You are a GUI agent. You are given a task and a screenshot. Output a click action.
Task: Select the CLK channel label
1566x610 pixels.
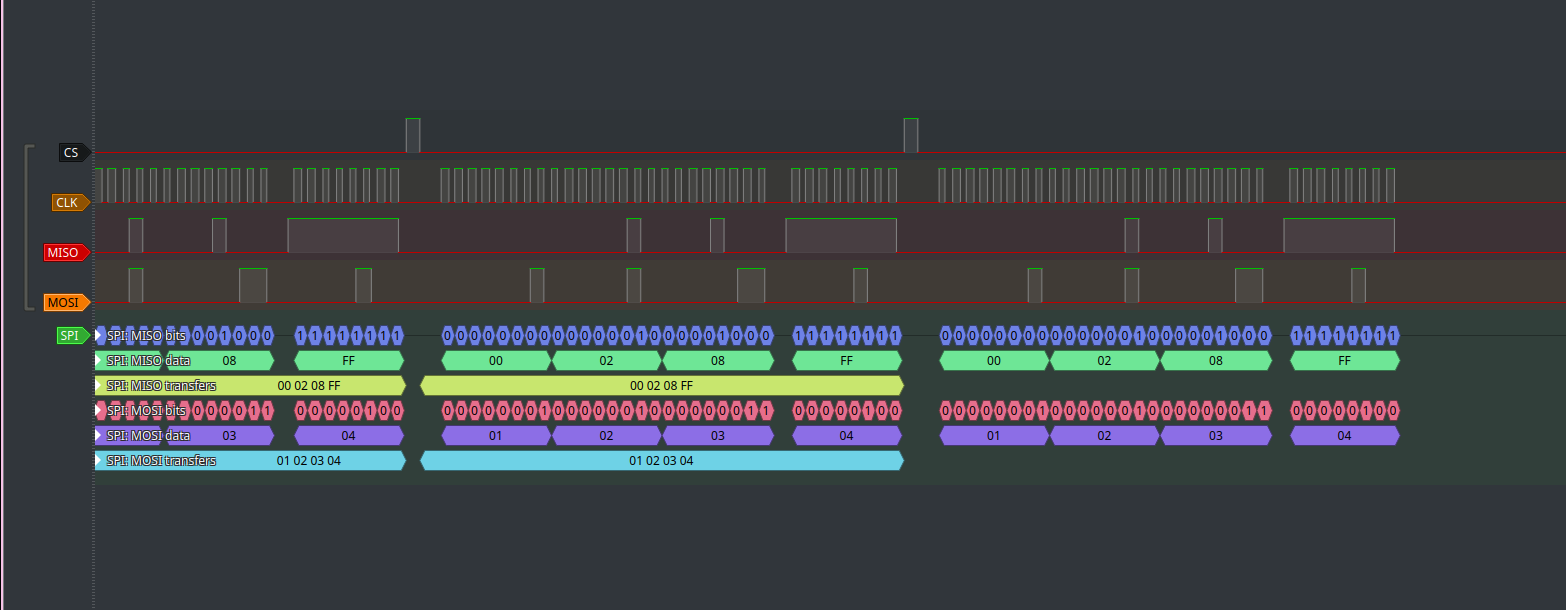[68, 203]
